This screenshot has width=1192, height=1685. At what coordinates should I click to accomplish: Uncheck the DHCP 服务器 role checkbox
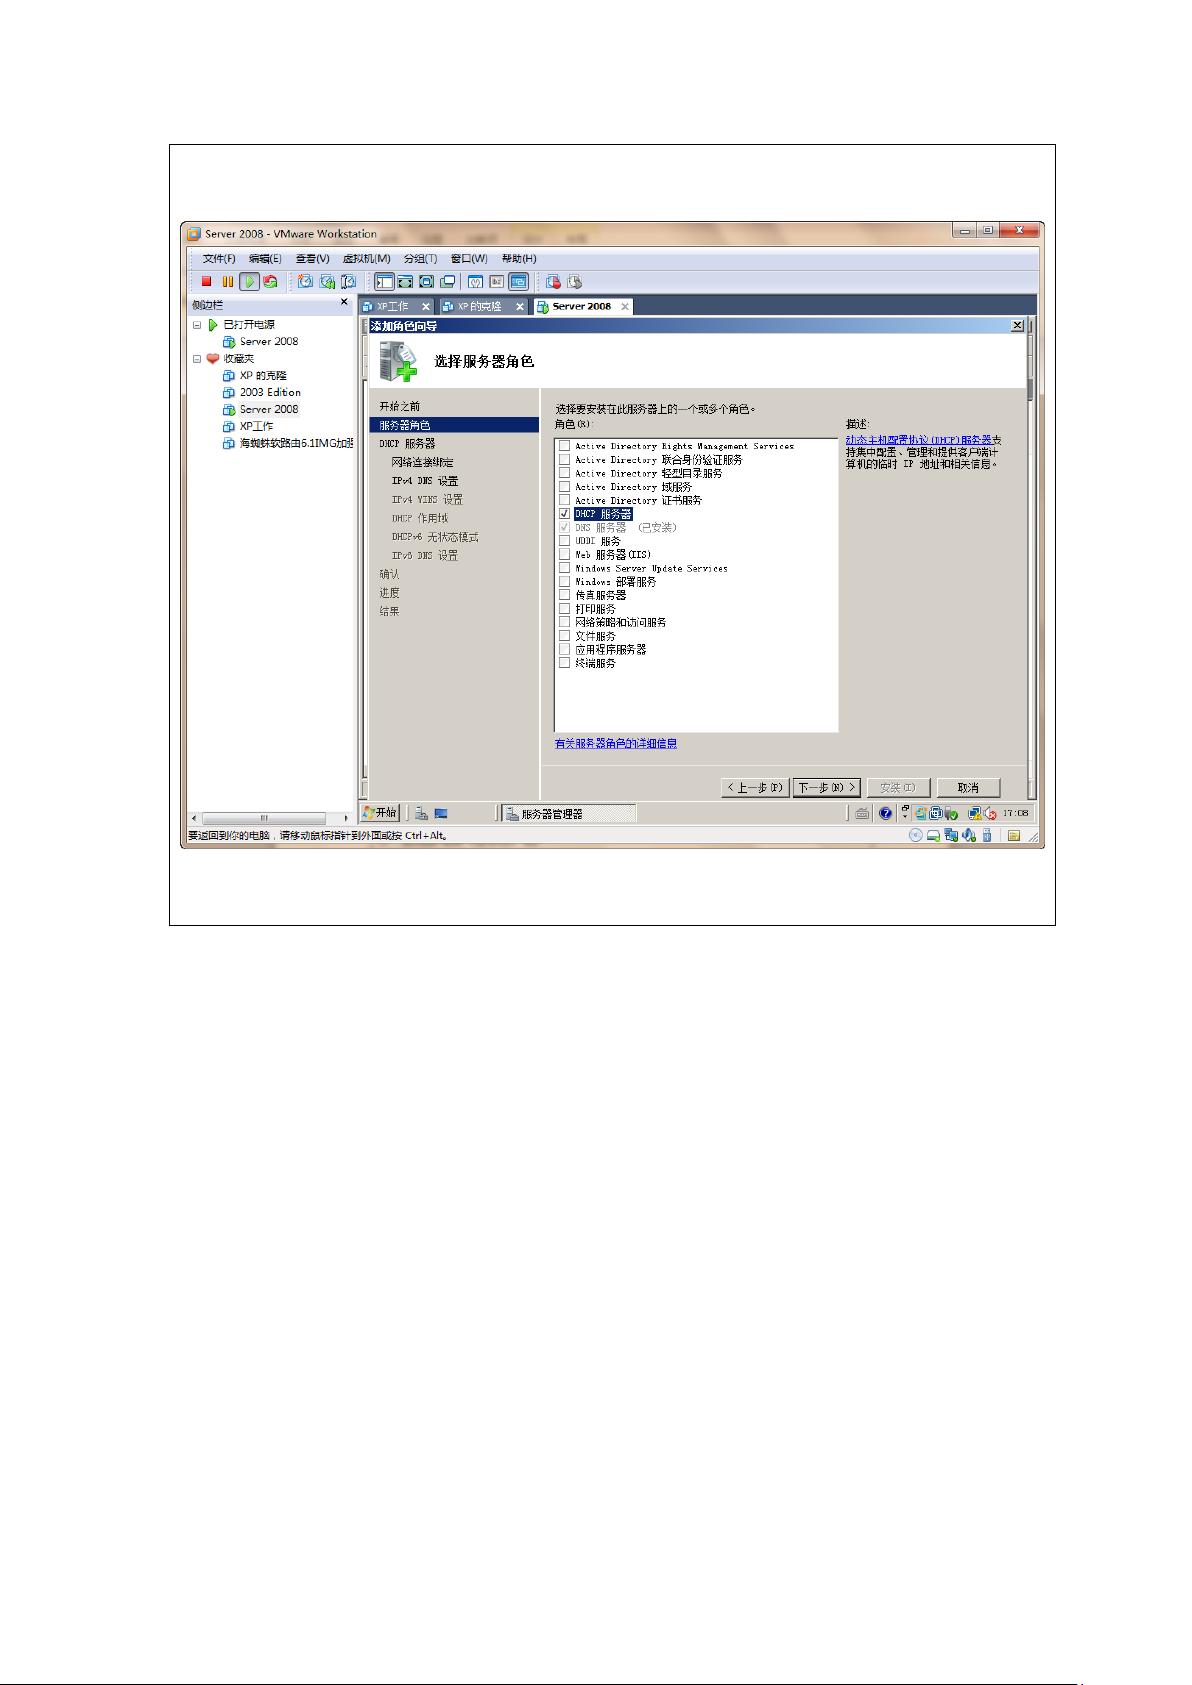(564, 514)
